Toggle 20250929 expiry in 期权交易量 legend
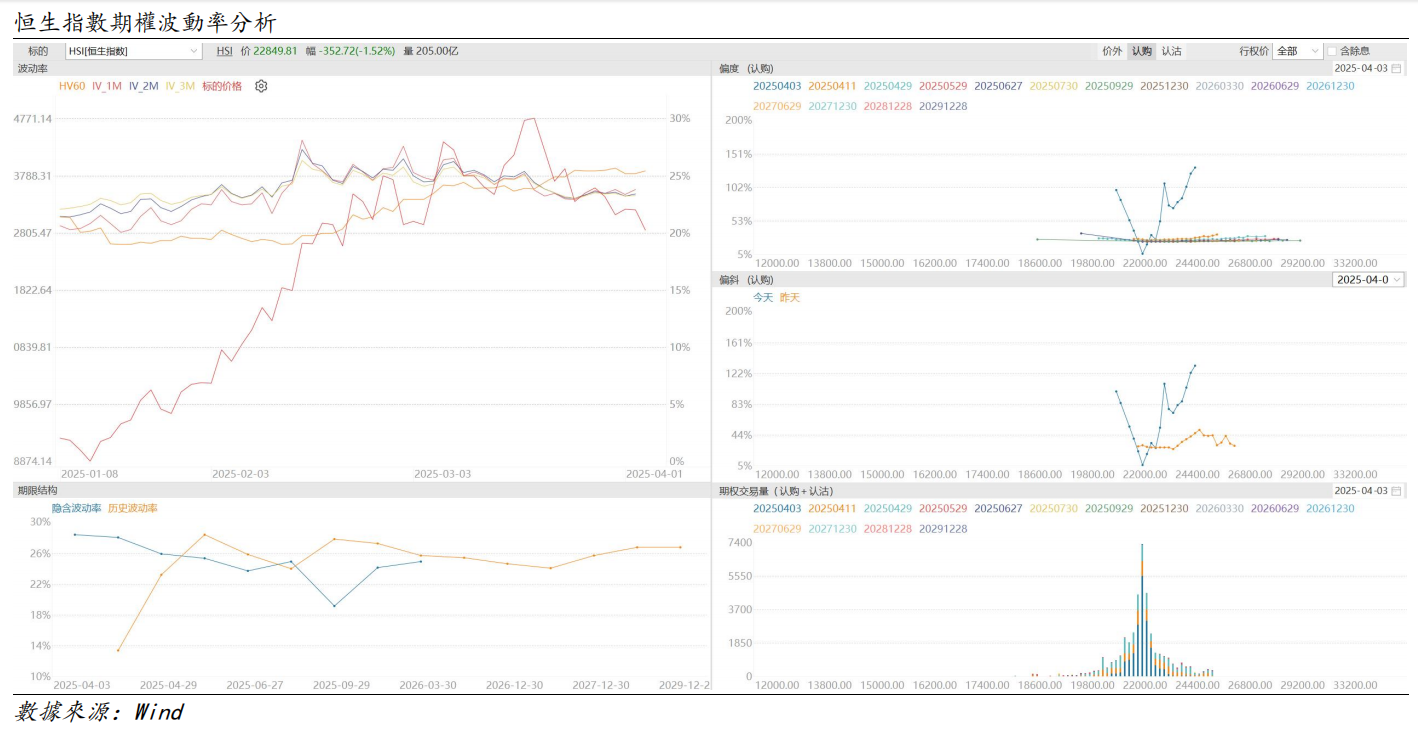This screenshot has height=733, width=1418. coord(1109,508)
